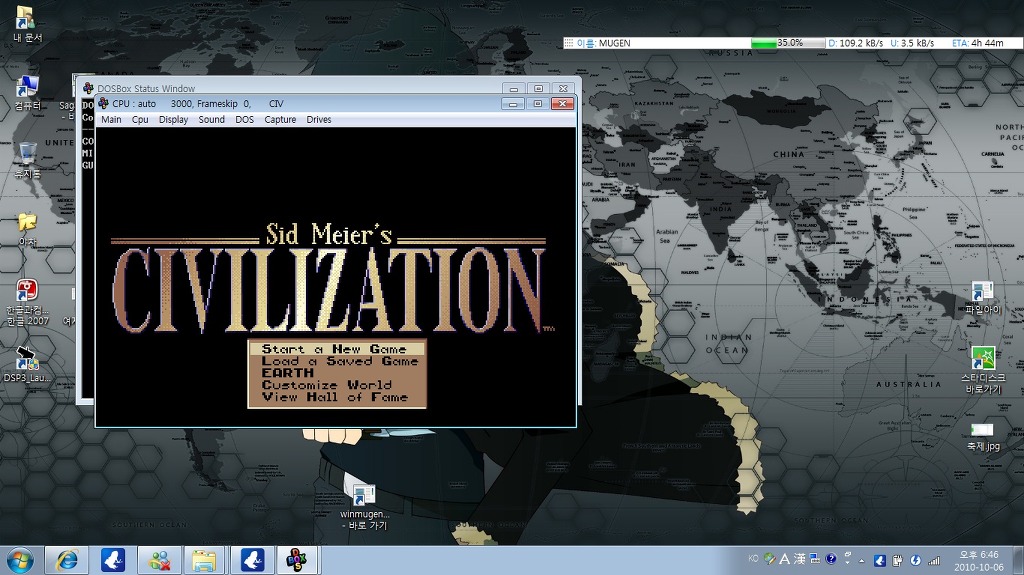This screenshot has height=575, width=1024.
Task: Open the Capture dropdown menu
Action: point(280,120)
